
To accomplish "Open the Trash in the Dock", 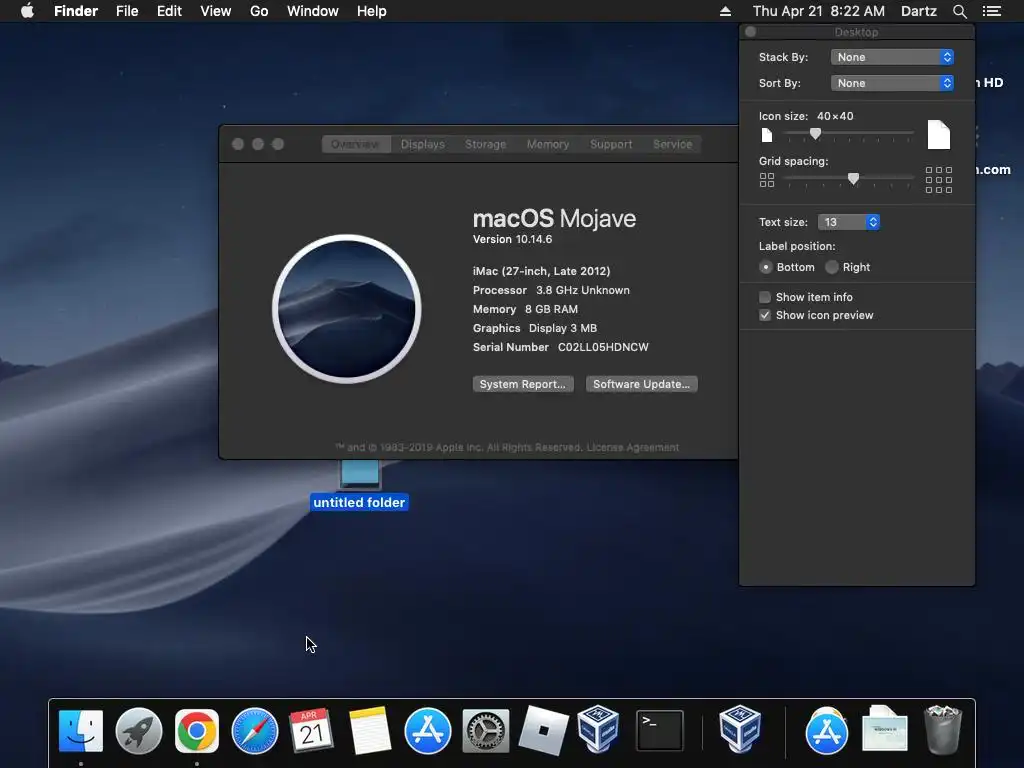I will pos(943,729).
